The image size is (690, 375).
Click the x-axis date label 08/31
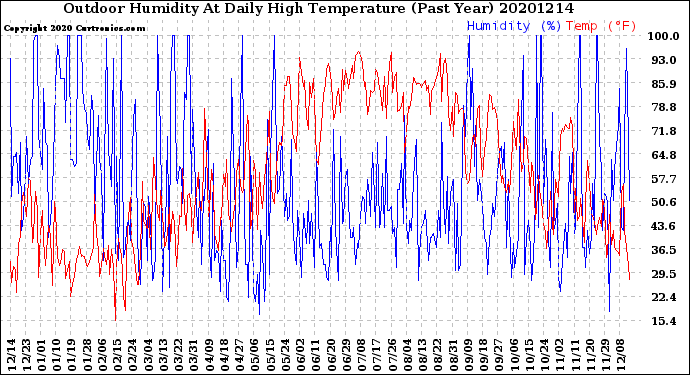point(453,355)
